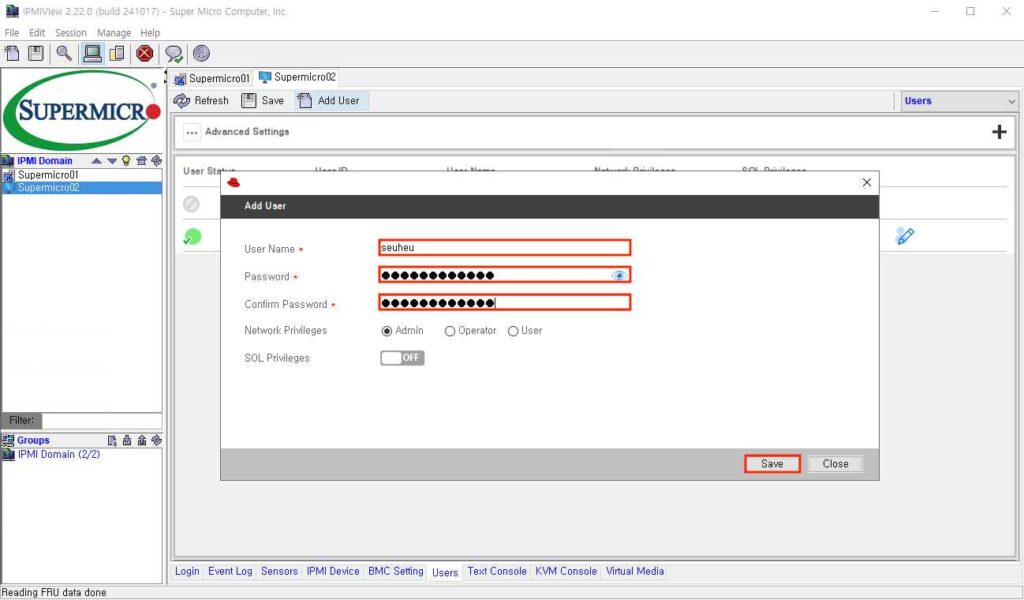Click the highlighted computer monitor toolbar icon

point(92,54)
